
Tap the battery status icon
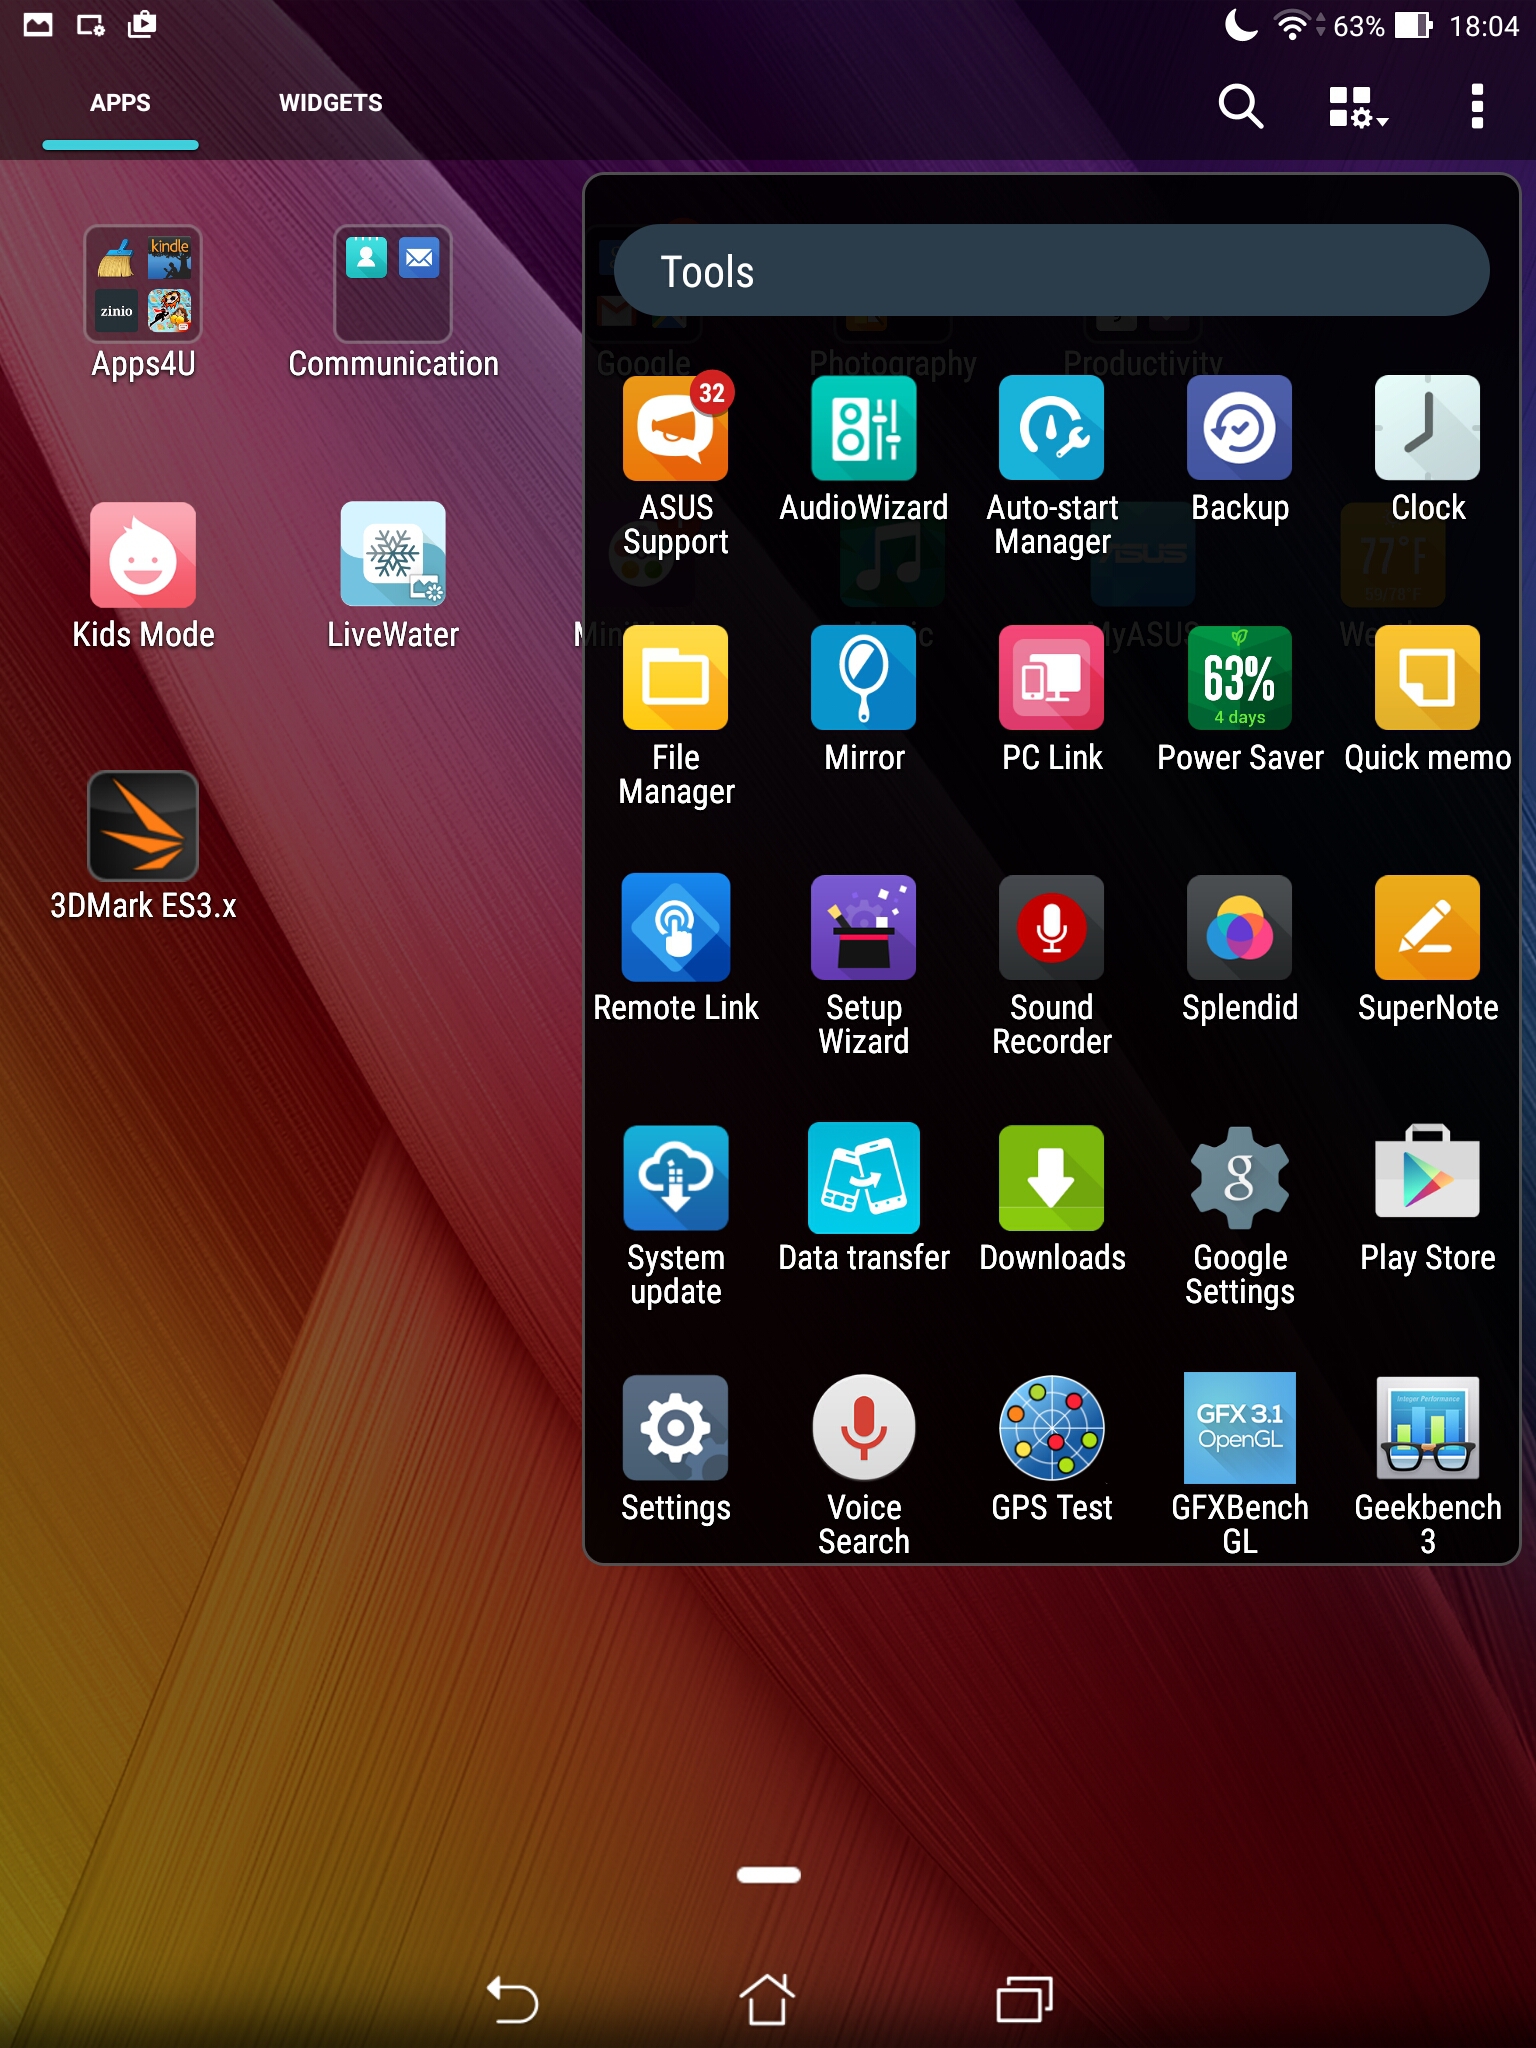tap(1414, 25)
